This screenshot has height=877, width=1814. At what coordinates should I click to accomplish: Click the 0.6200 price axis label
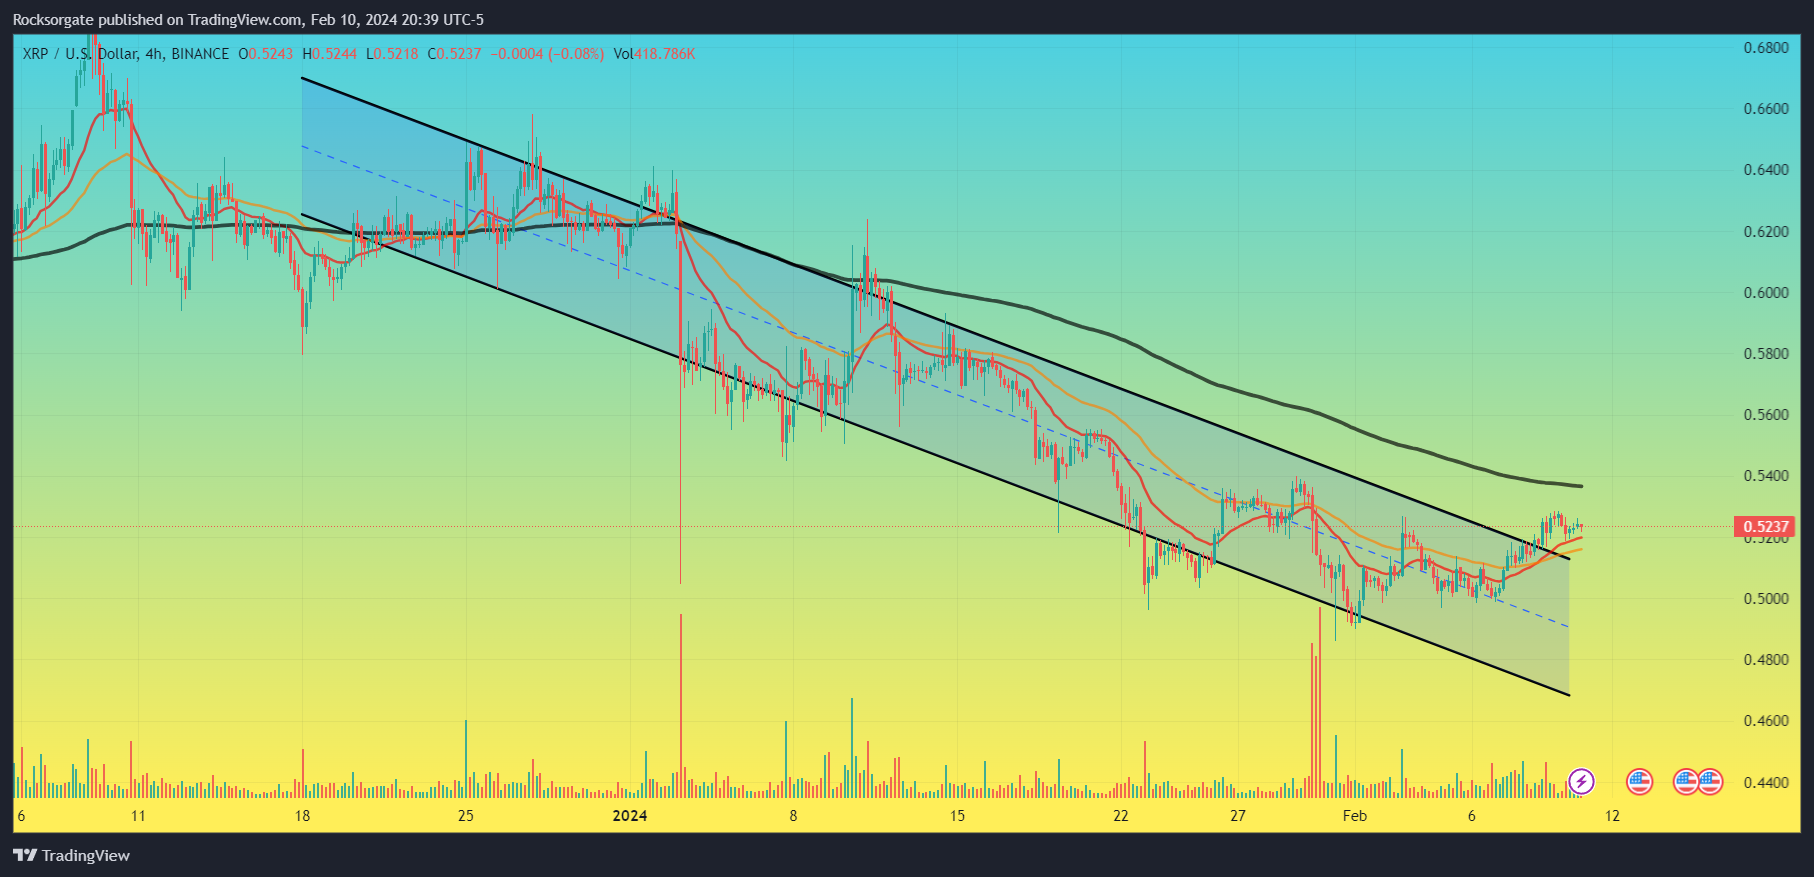(x=1766, y=232)
